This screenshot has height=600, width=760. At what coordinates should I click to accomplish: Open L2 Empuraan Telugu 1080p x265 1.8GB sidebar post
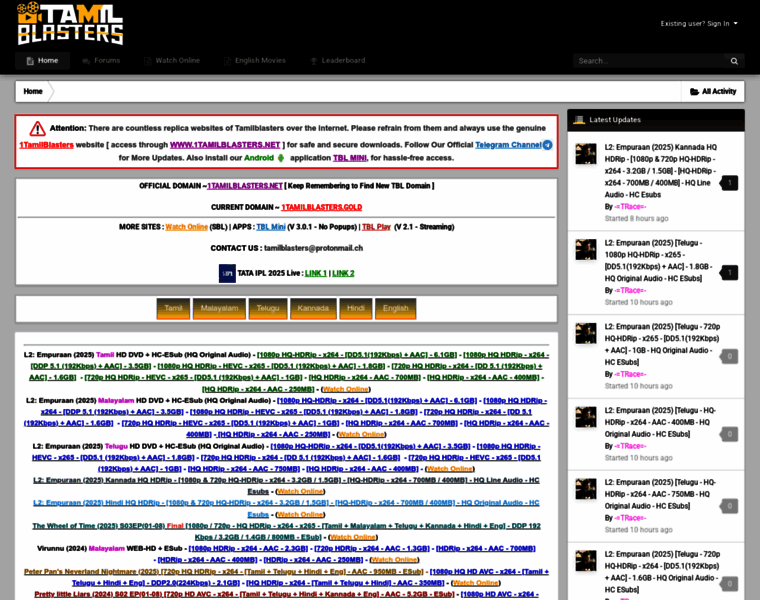(659, 261)
